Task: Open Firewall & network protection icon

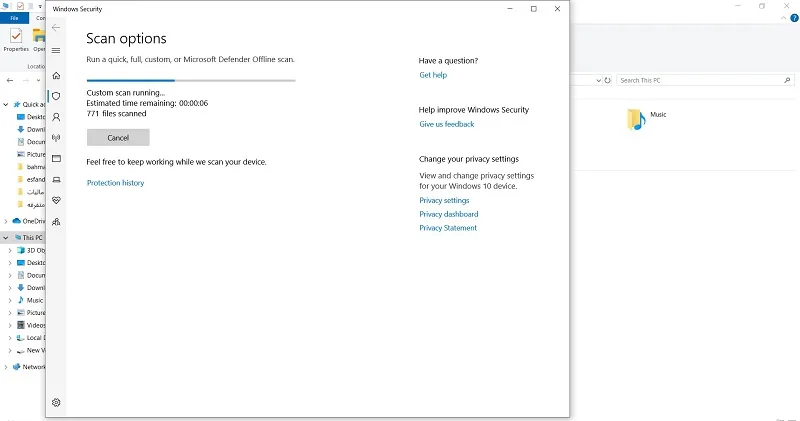Action: click(x=56, y=138)
